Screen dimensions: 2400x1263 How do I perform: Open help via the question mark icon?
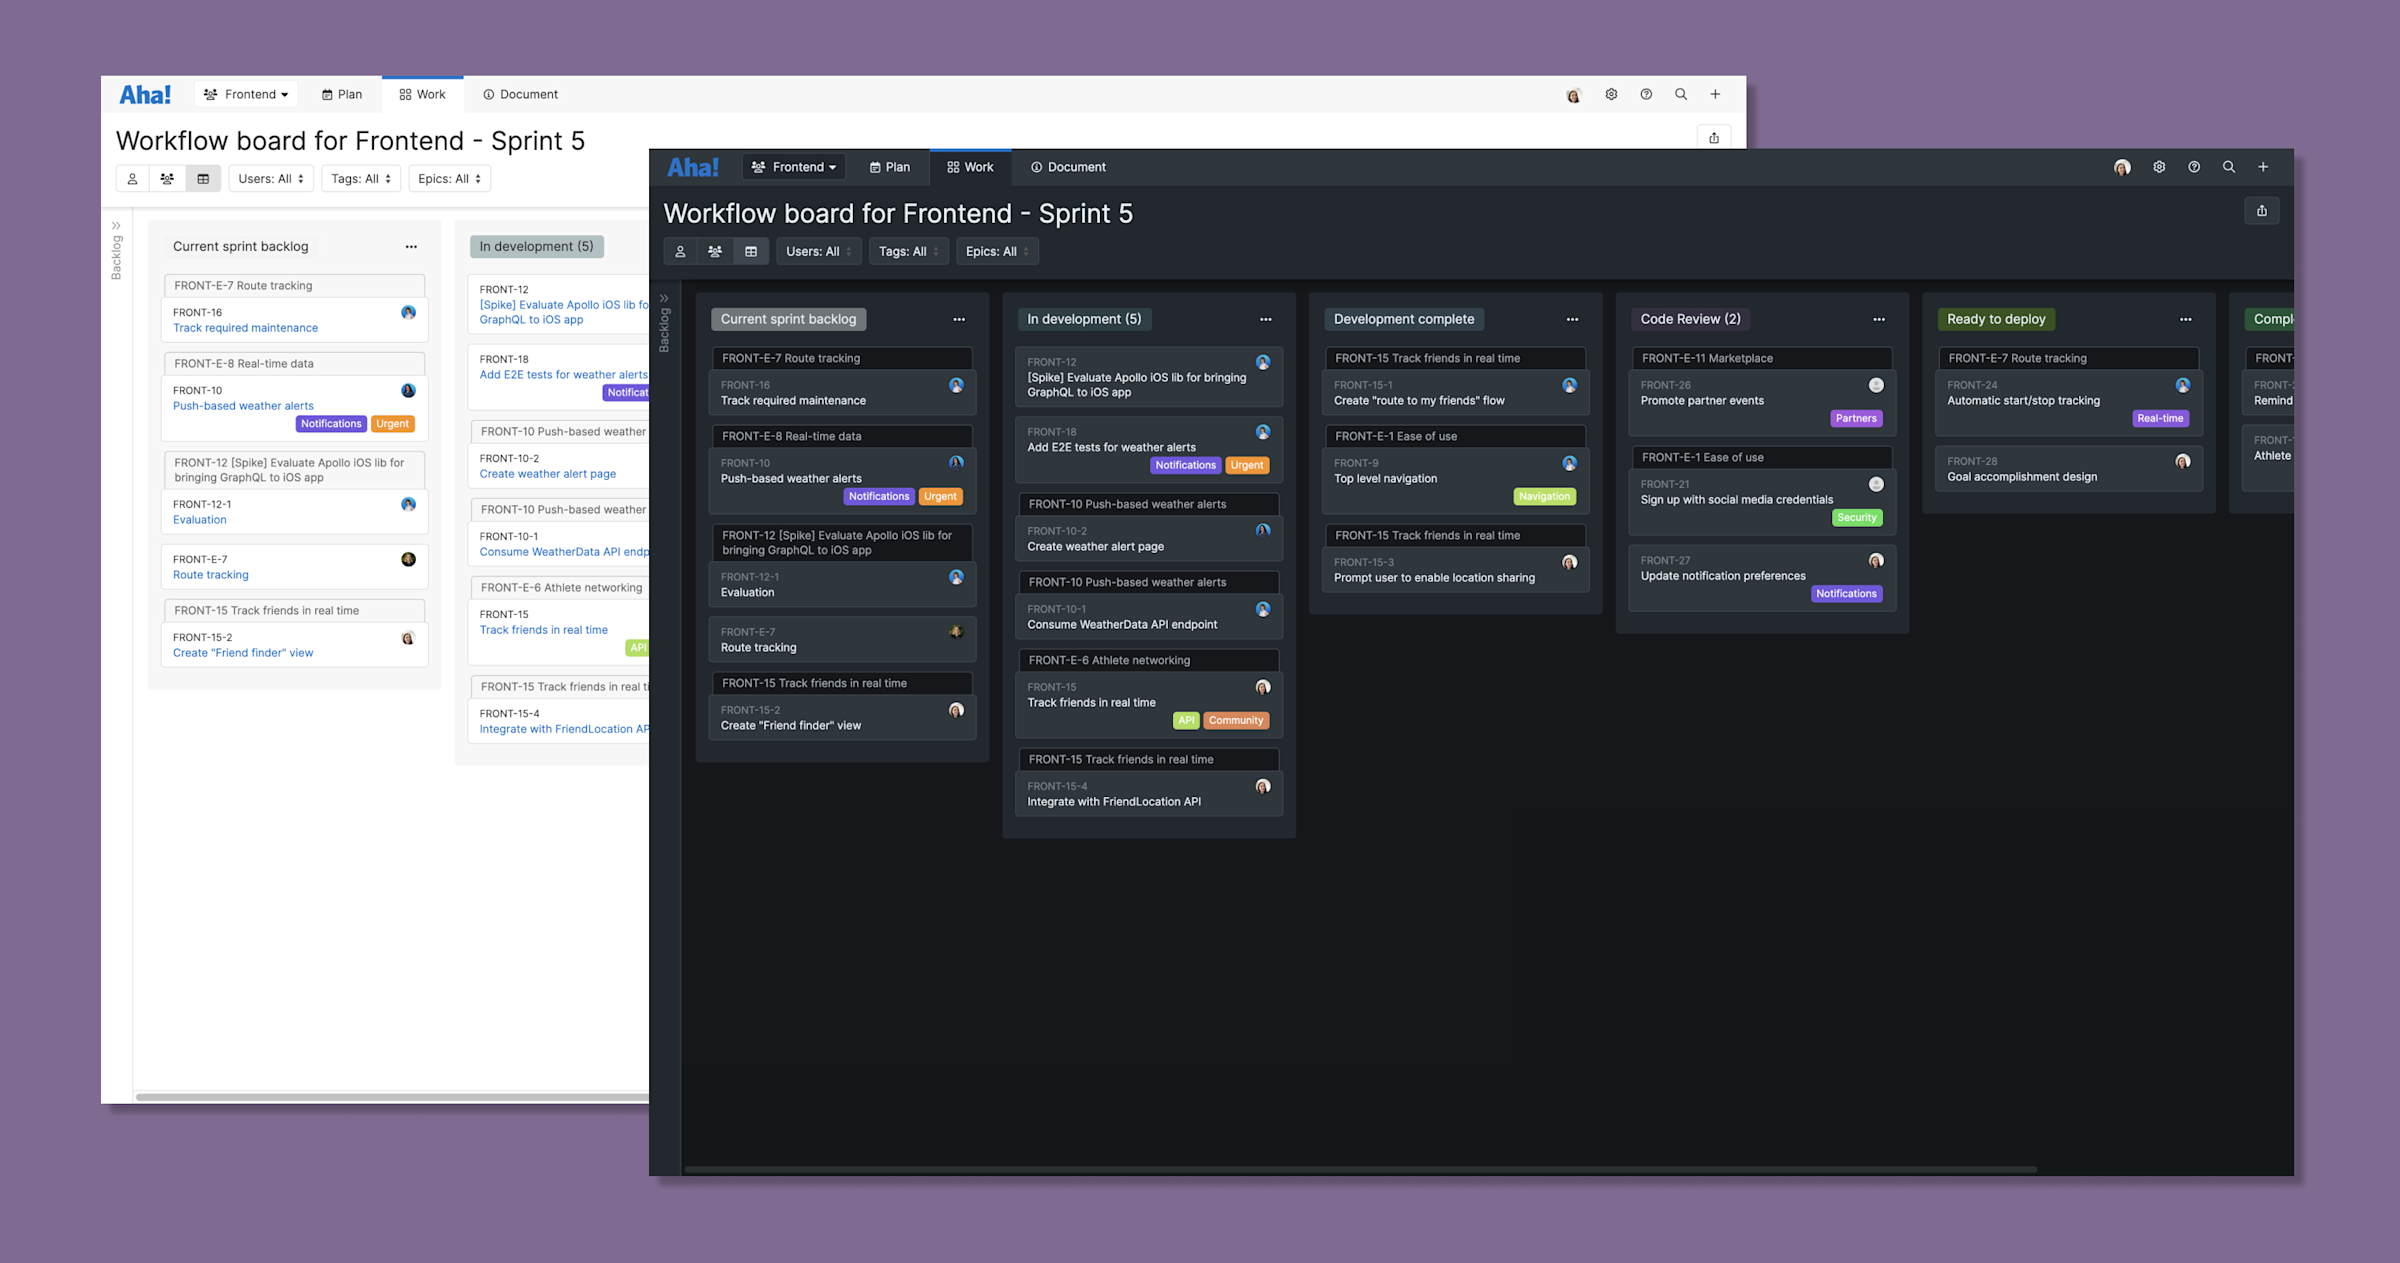click(x=2194, y=167)
